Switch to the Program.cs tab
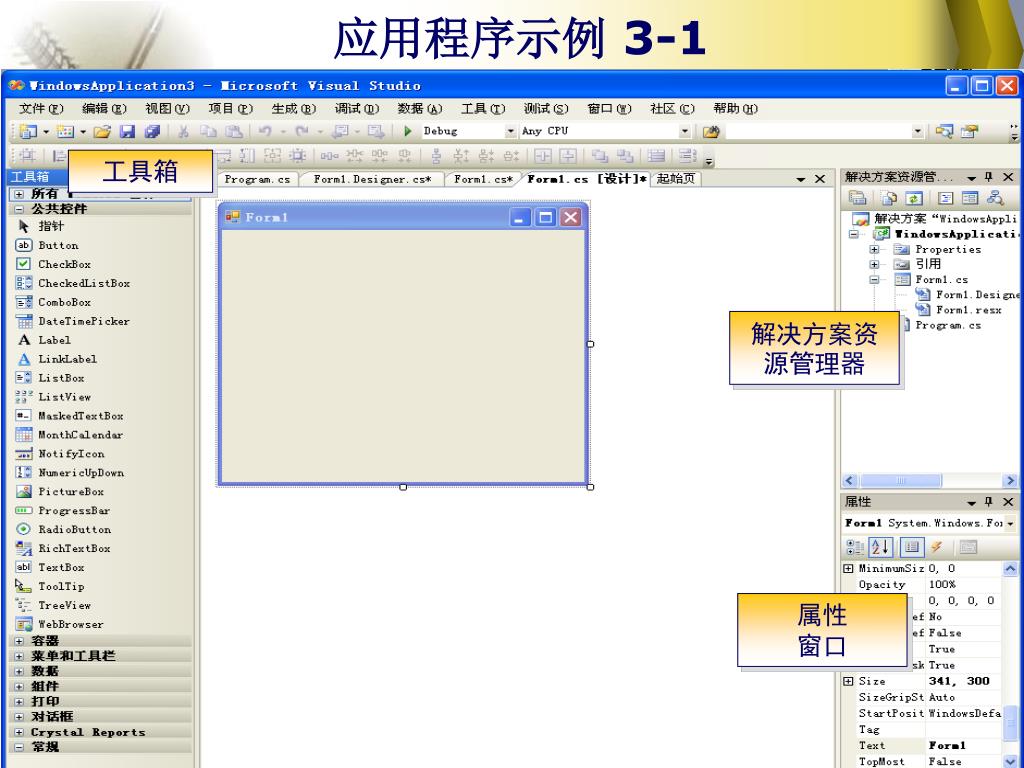The image size is (1024, 768). click(x=257, y=179)
